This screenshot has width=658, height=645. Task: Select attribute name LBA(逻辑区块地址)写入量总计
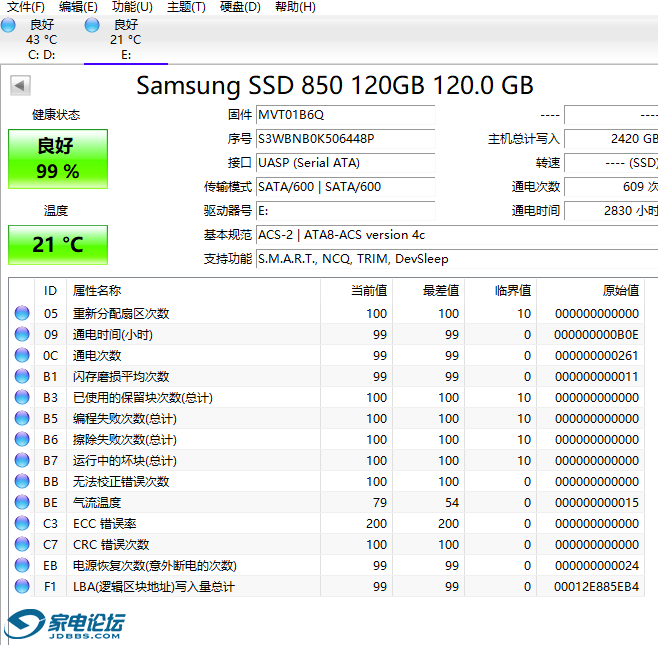pyautogui.click(x=154, y=586)
